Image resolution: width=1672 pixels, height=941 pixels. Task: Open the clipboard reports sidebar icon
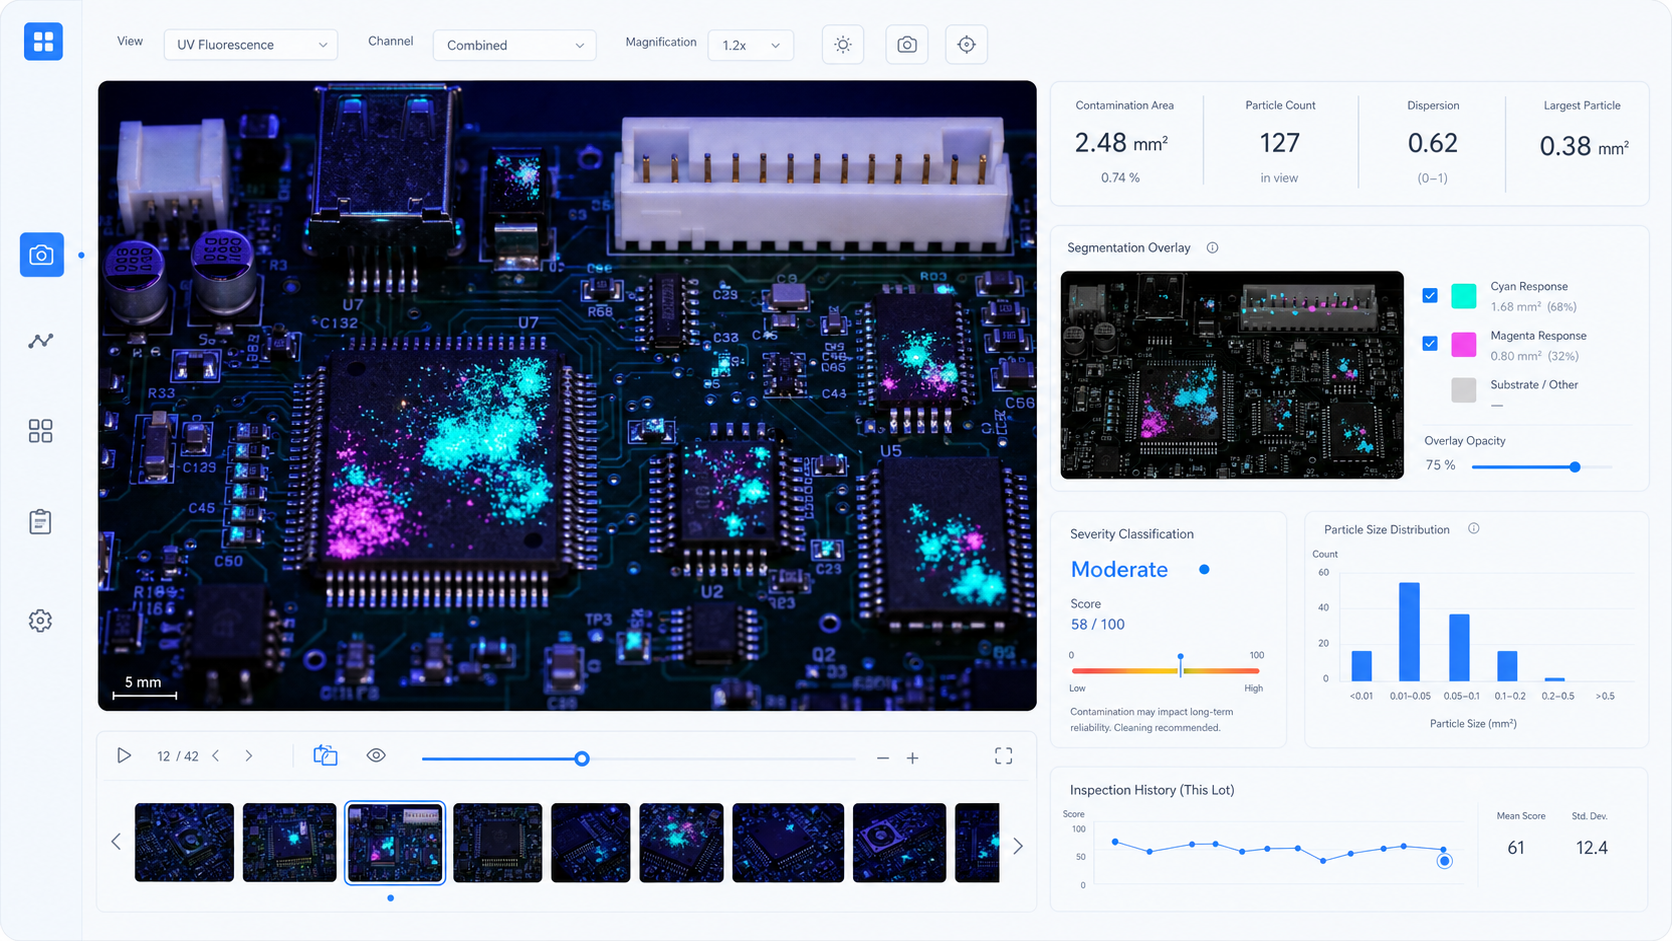click(x=41, y=521)
